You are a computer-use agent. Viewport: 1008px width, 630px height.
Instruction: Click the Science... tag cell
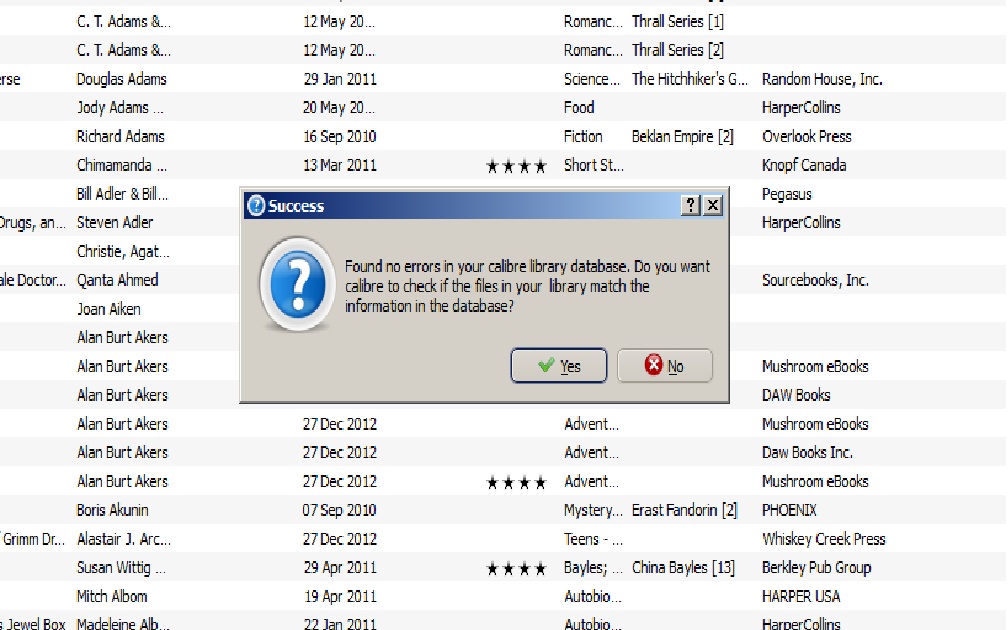pyautogui.click(x=591, y=79)
